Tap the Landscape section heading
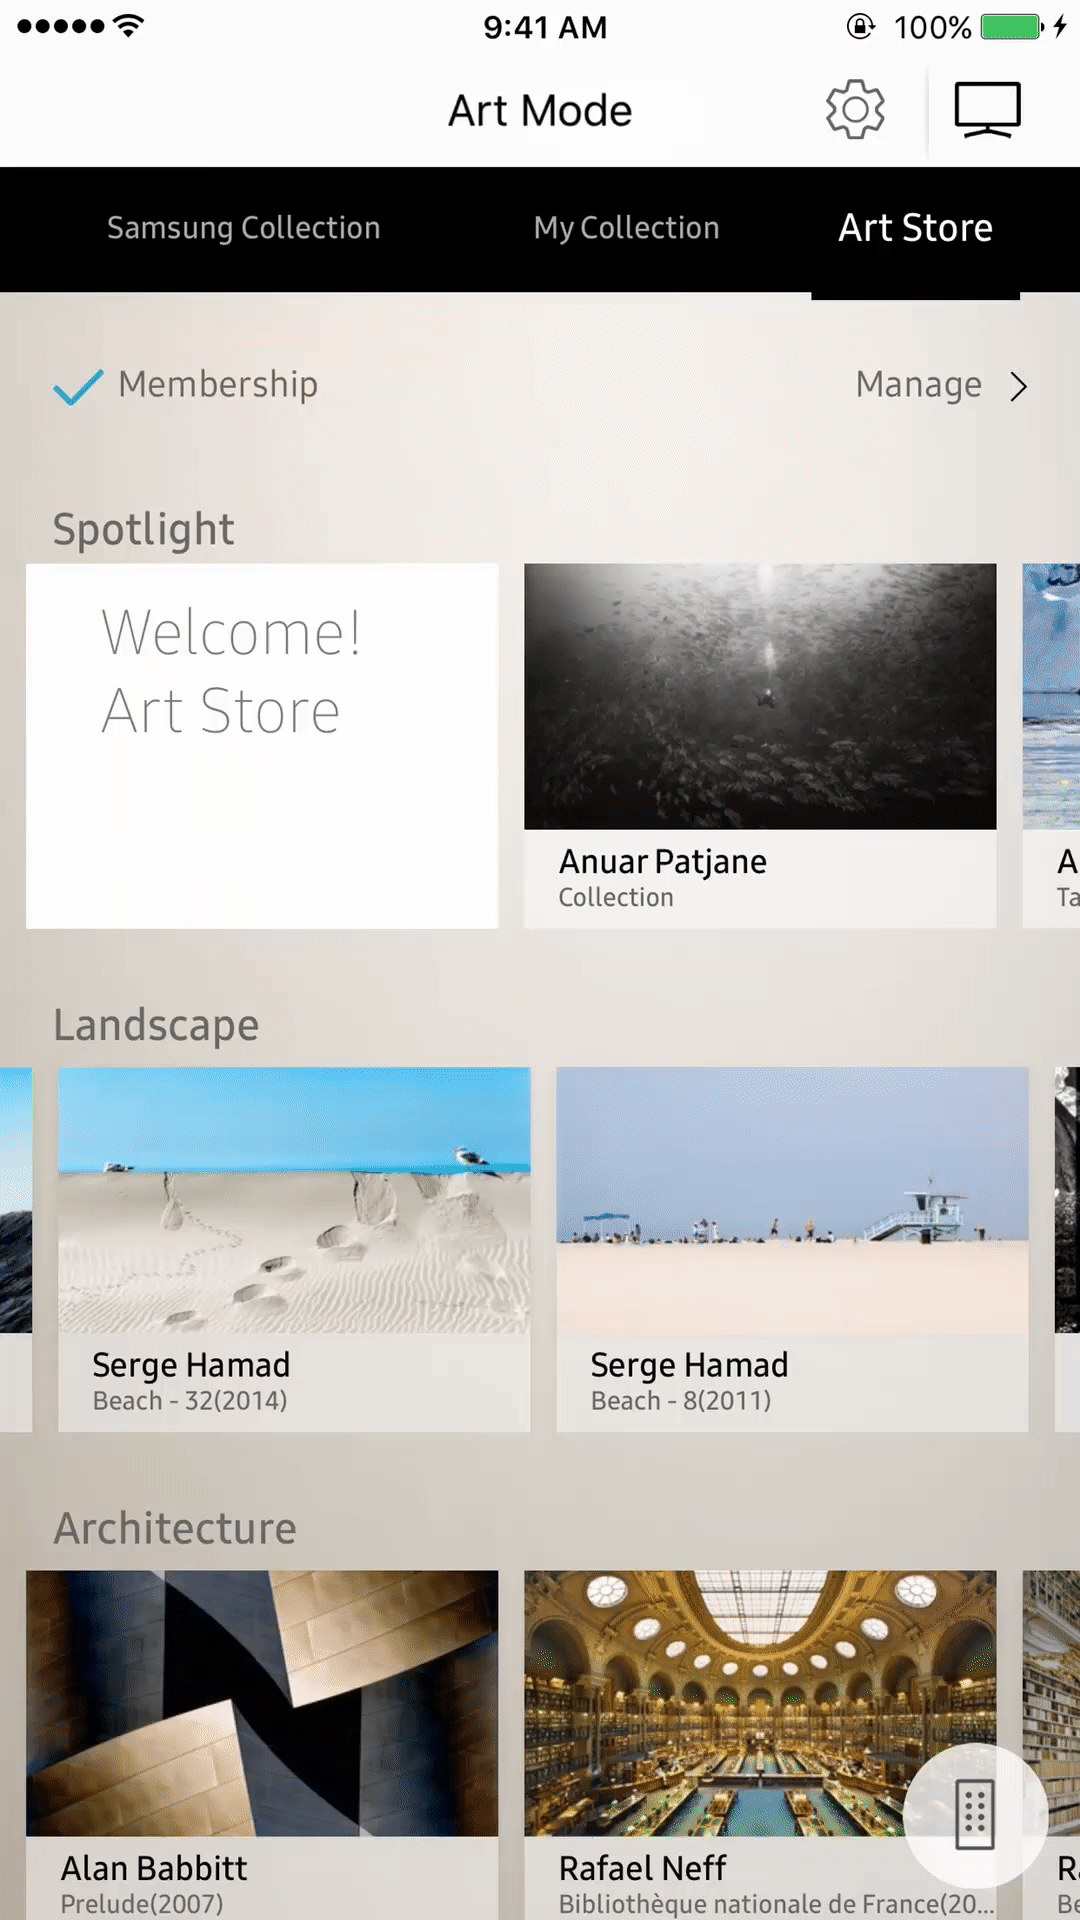The image size is (1080, 1920). (156, 1025)
